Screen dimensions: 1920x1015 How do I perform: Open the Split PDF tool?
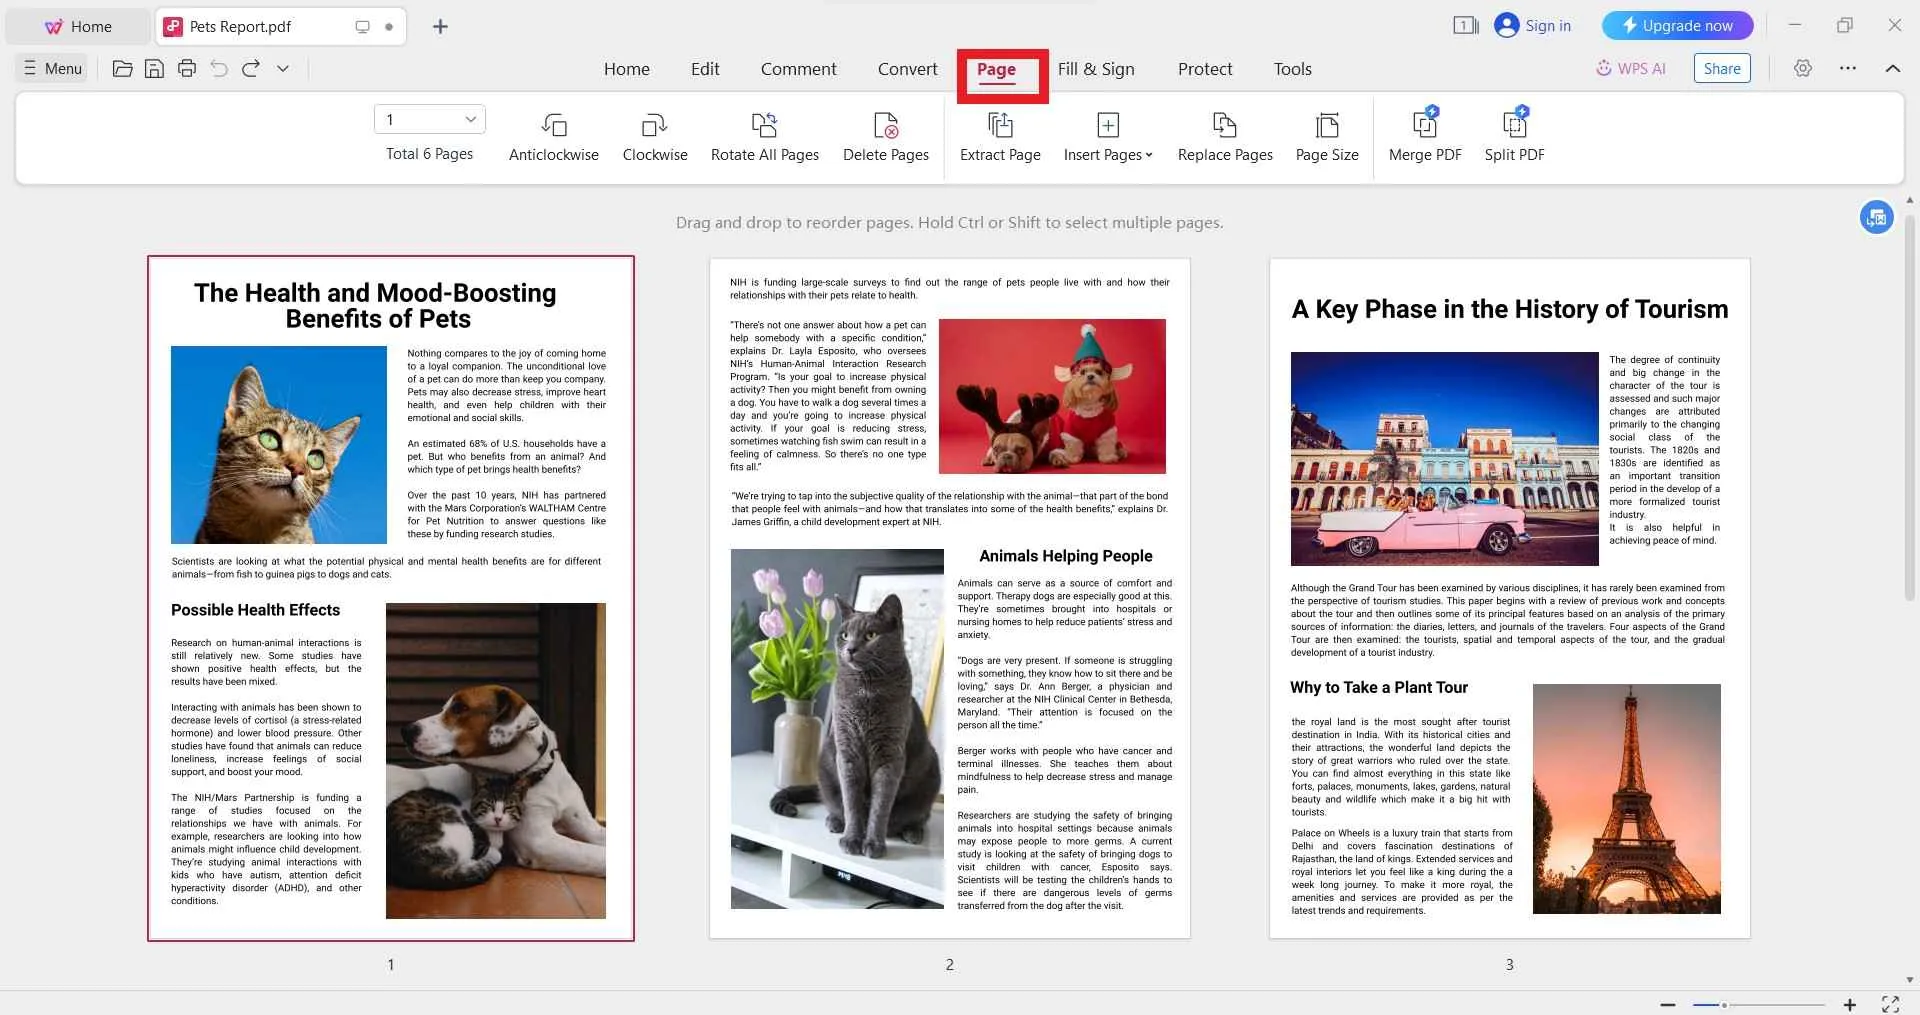1513,136
